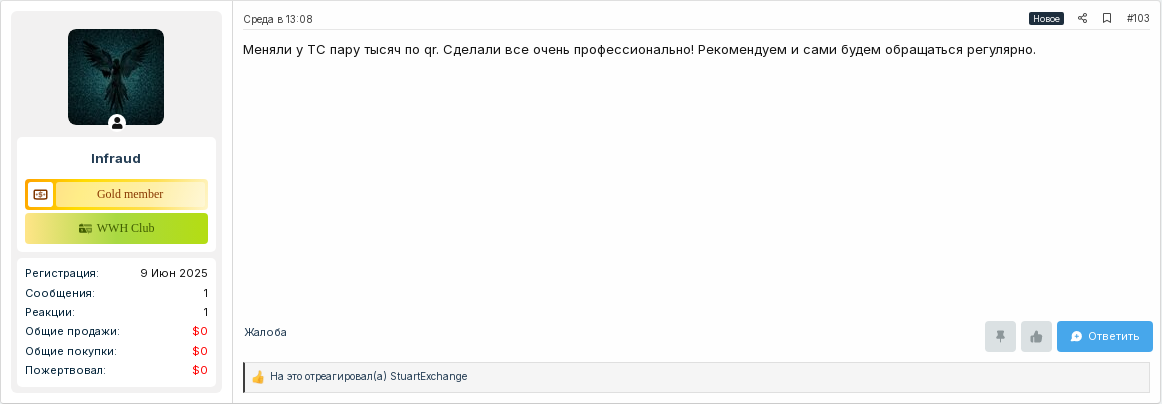Click the Новое label badge
The width and height of the screenshot is (1162, 404).
click(1046, 19)
